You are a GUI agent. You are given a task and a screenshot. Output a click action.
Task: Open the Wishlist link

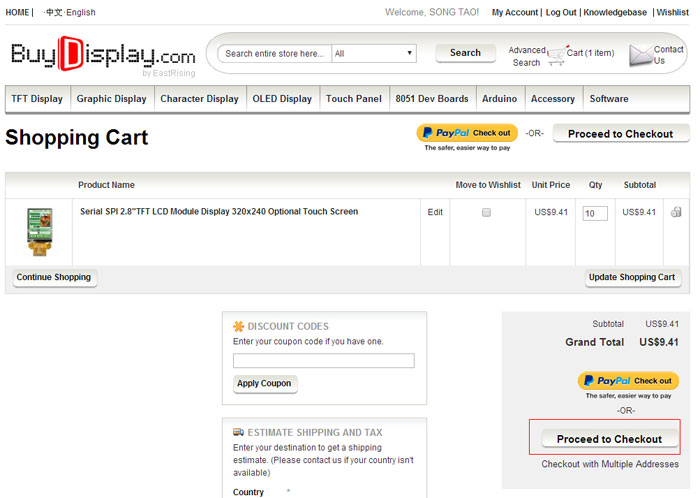click(672, 12)
